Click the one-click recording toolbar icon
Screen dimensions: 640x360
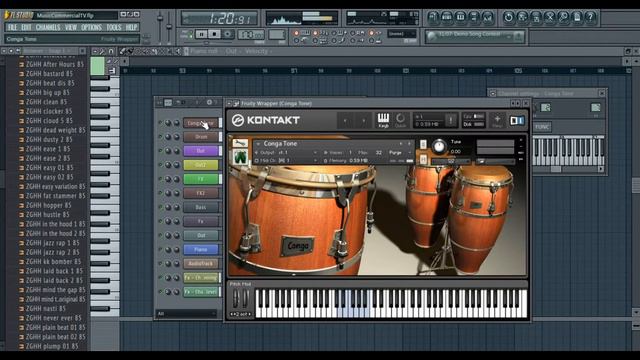click(x=563, y=18)
